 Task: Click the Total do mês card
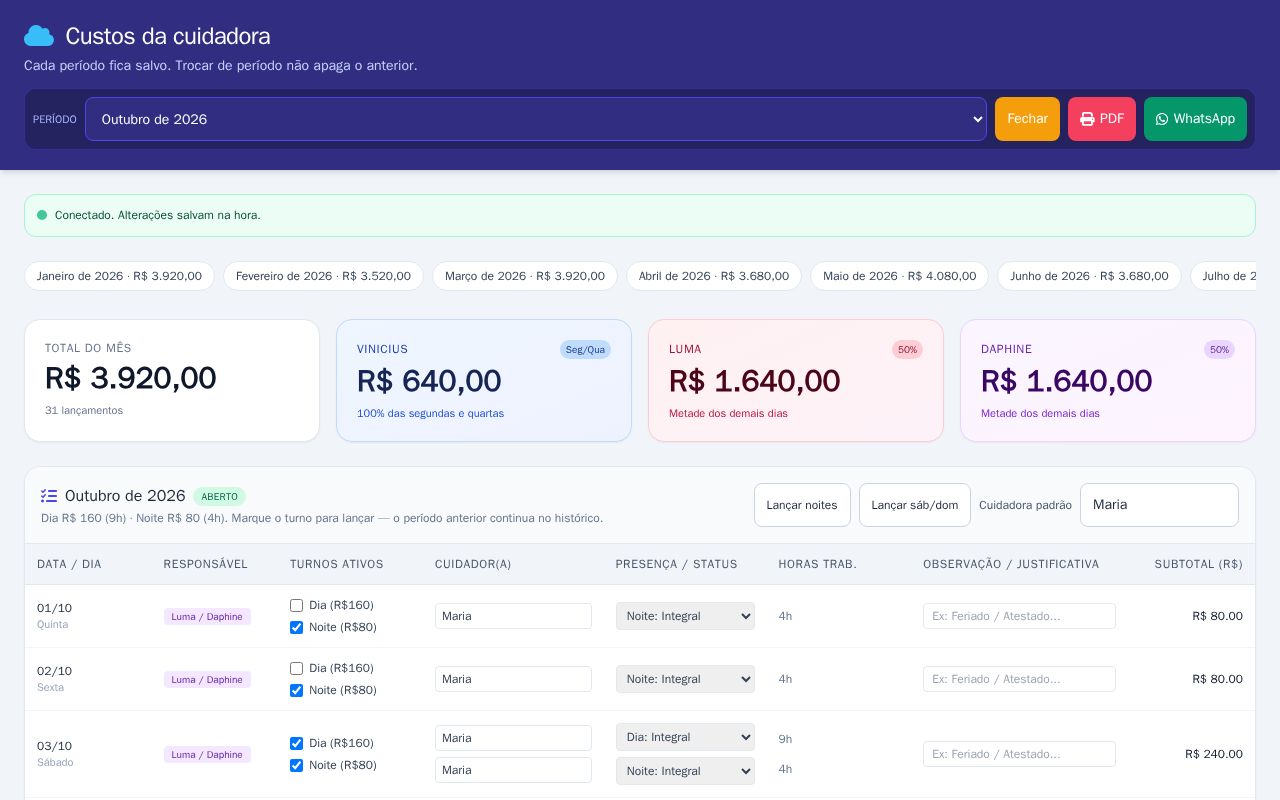coord(172,381)
